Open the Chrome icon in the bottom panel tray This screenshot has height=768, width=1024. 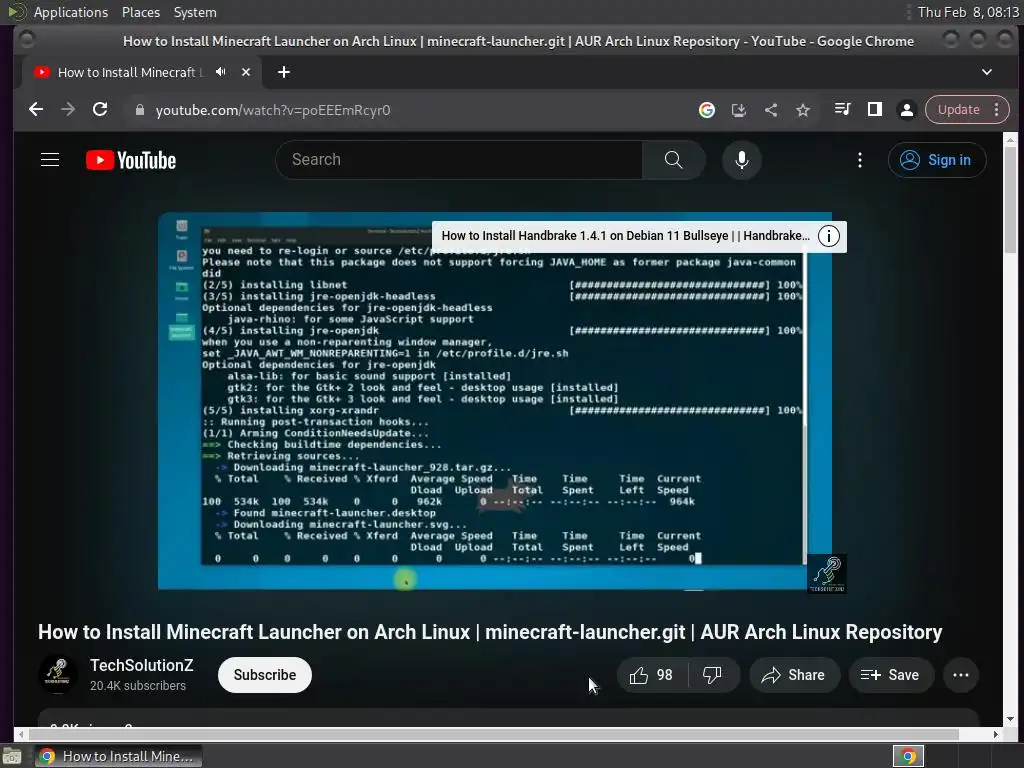(908, 756)
